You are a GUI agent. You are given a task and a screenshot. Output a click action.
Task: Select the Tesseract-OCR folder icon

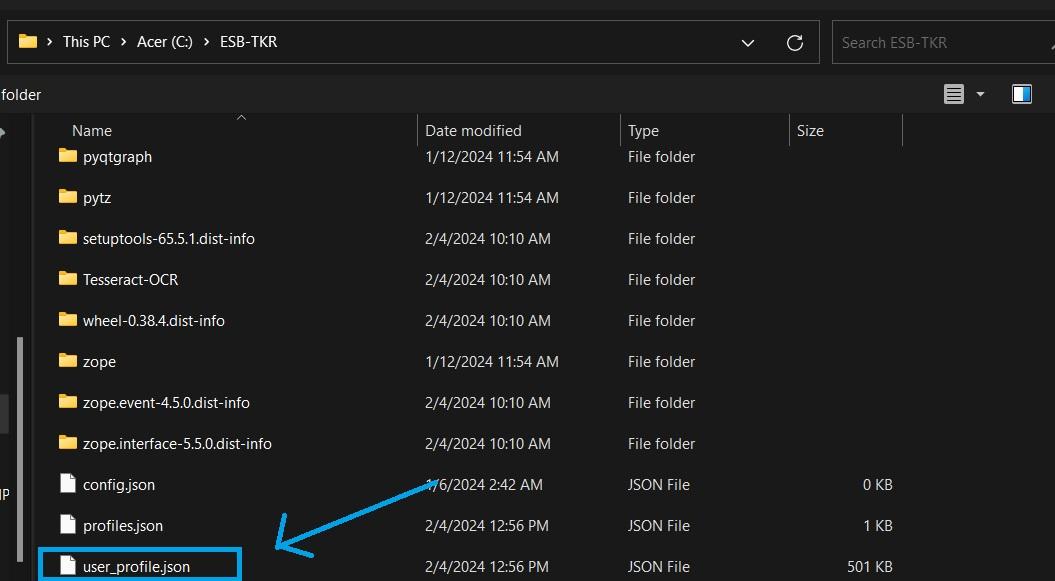(x=68, y=279)
